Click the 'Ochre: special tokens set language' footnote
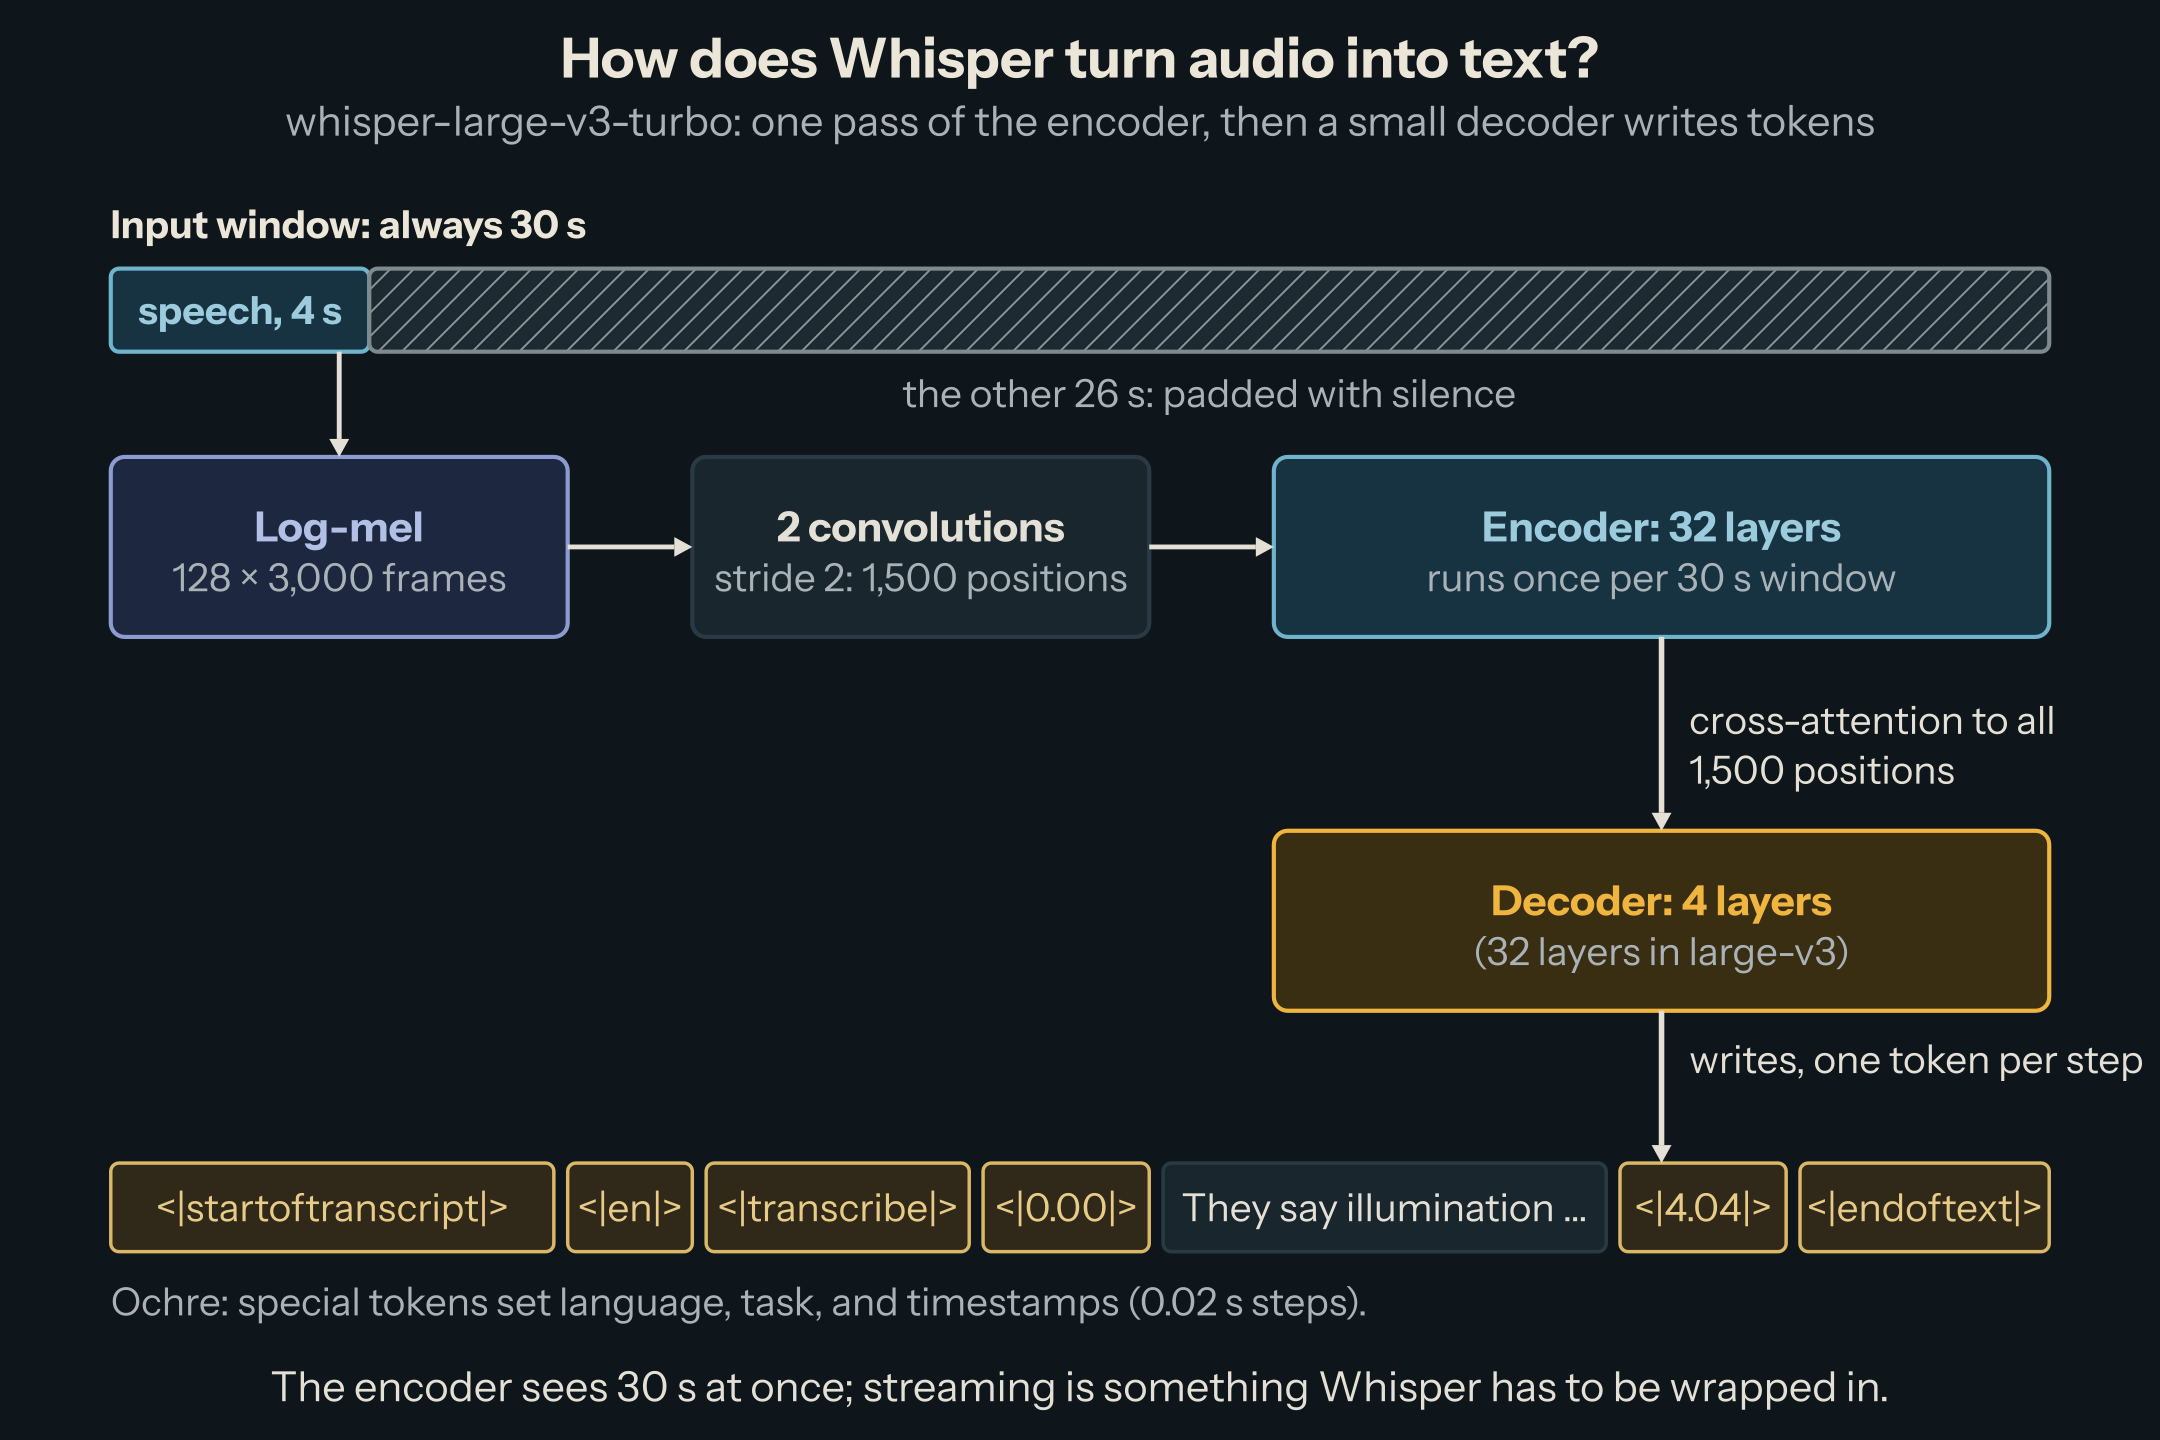This screenshot has width=2160, height=1440. [739, 1302]
